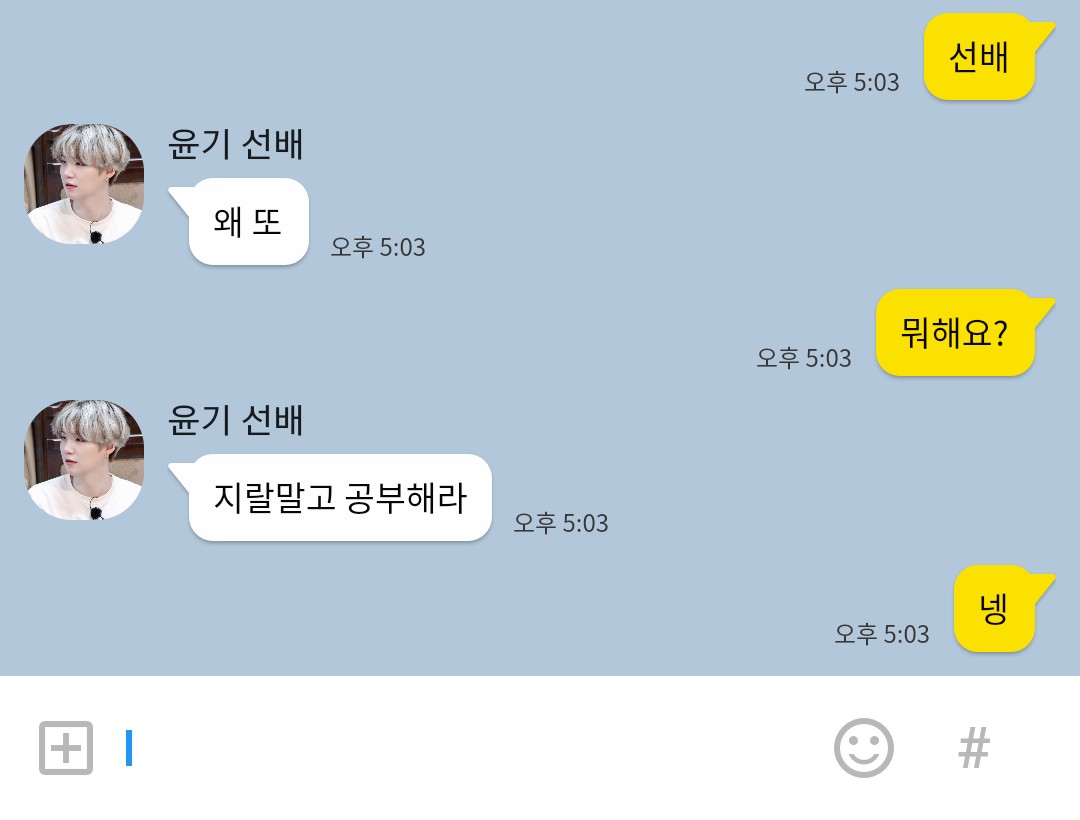
Task: Click the timestamp beside the 뭐해요? bubble
Action: 804,358
